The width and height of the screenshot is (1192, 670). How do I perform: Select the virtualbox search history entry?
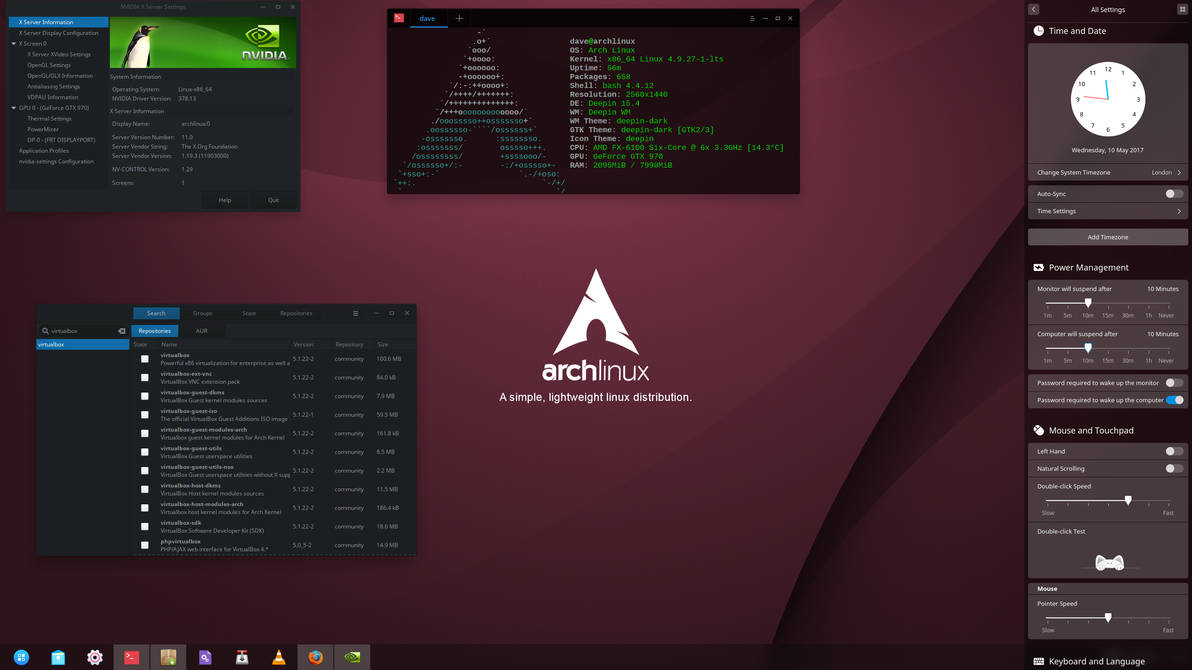83,345
